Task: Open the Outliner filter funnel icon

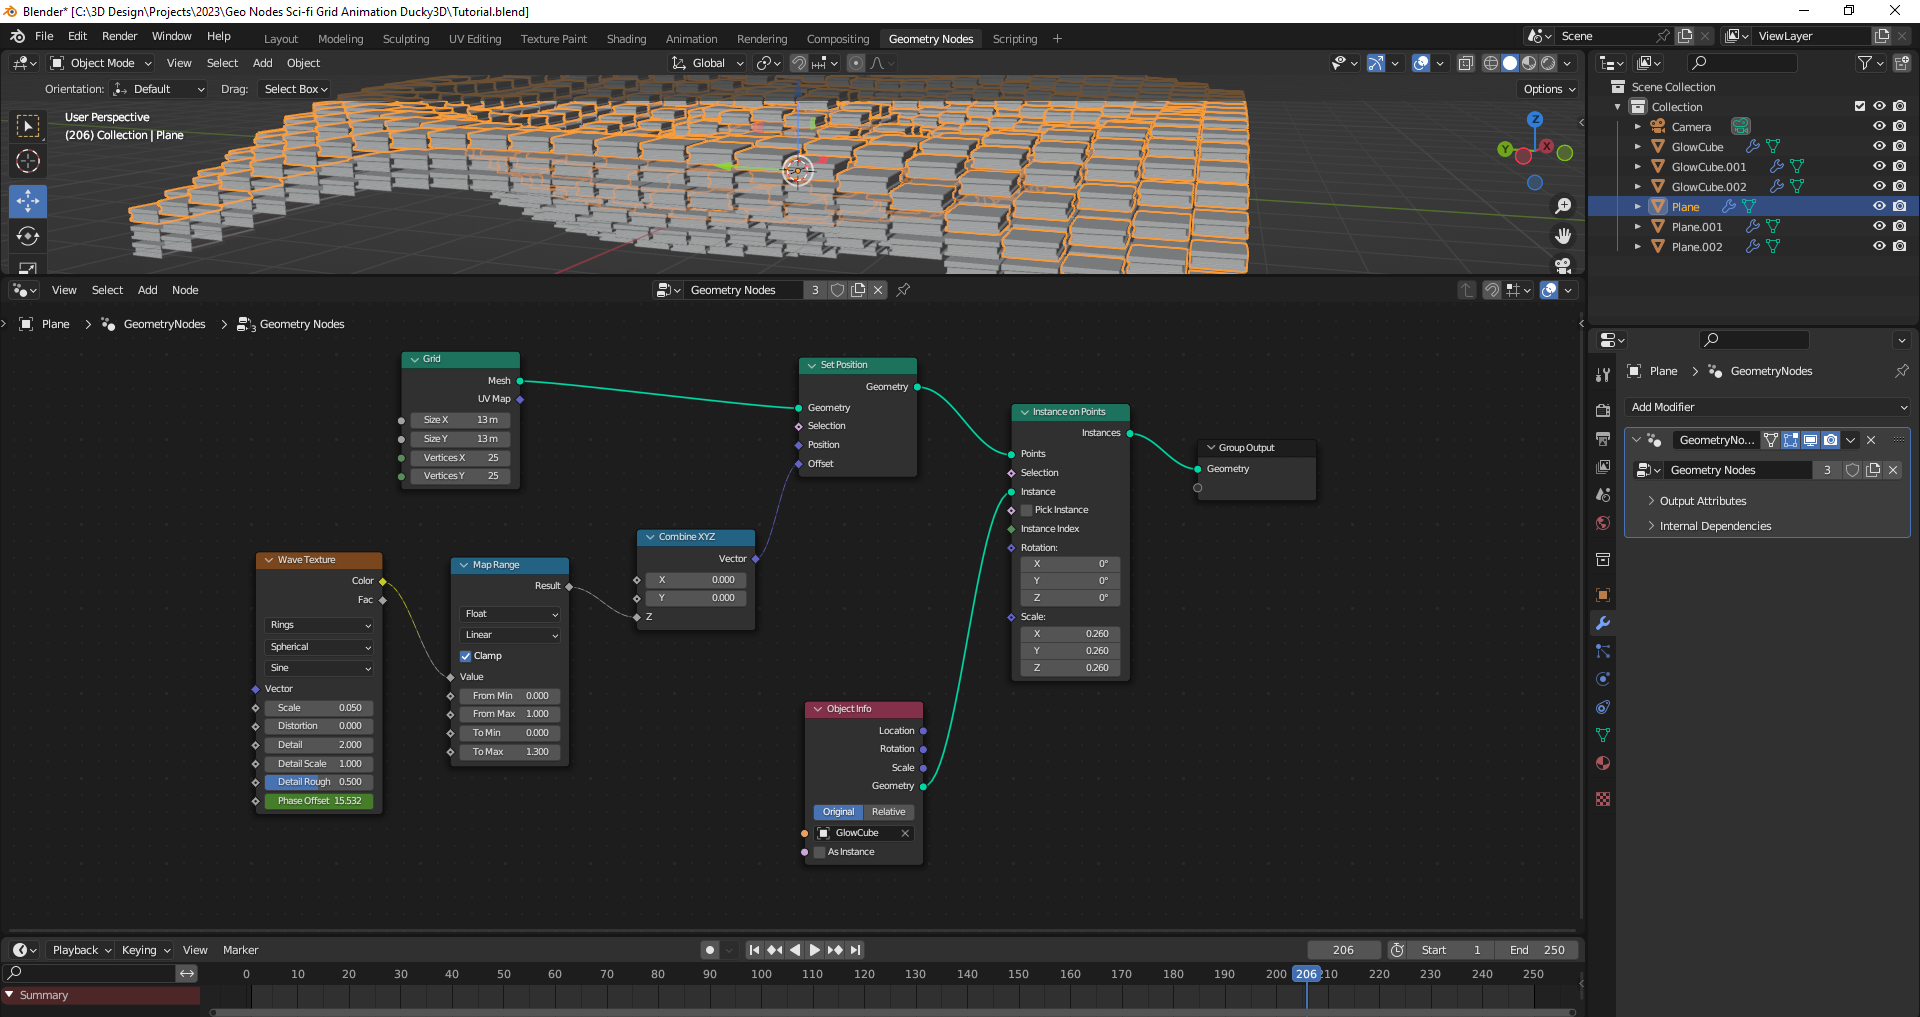Action: tap(1864, 62)
